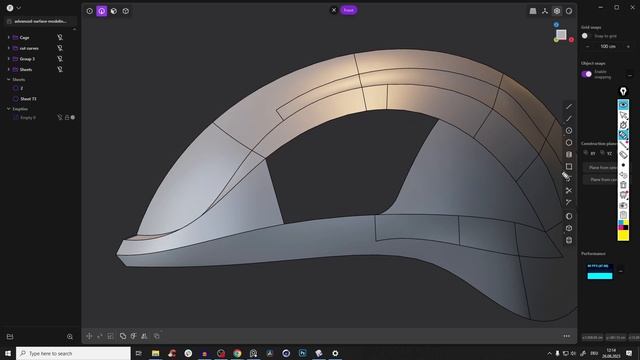Toggle visibility of Cage group
This screenshot has width=640, height=360.
pyautogui.click(x=60, y=38)
